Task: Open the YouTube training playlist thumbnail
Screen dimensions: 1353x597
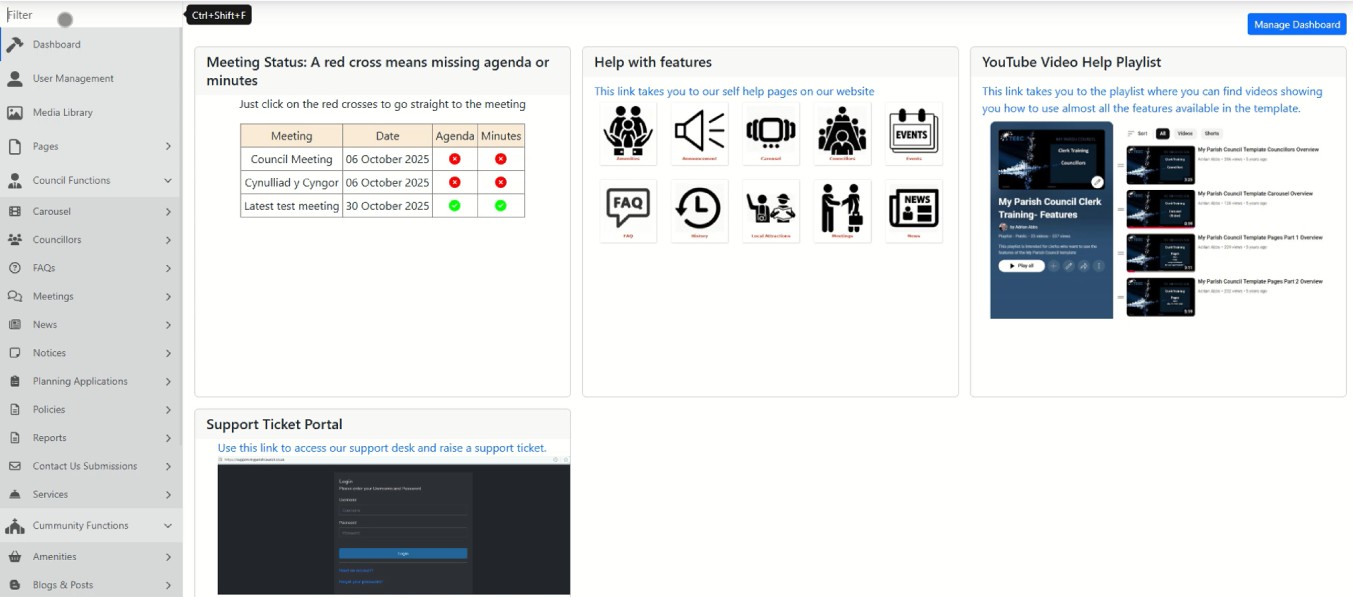Action: (1051, 220)
